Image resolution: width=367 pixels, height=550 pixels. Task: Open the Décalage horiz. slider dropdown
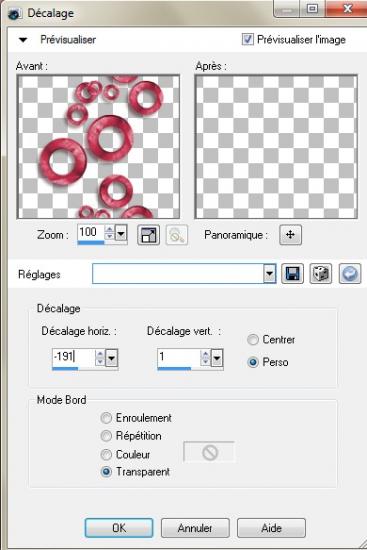112,358
